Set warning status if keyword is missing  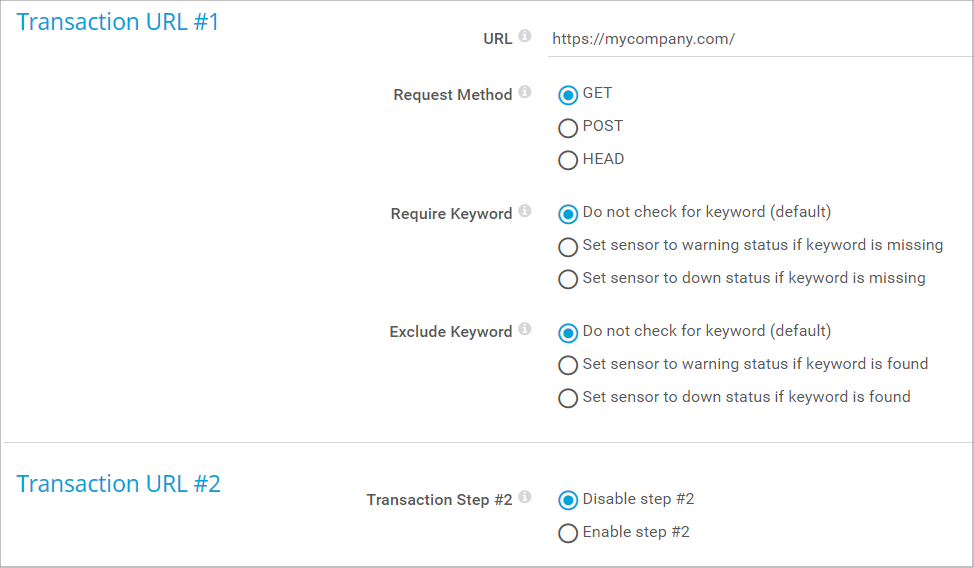tap(568, 247)
